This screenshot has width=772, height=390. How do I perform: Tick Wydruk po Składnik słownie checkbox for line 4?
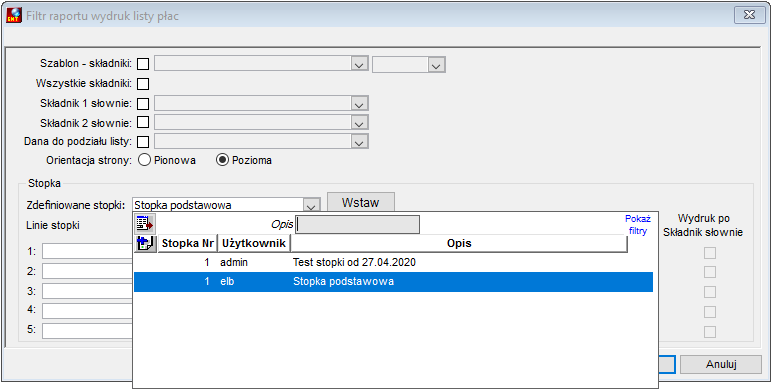(x=709, y=312)
